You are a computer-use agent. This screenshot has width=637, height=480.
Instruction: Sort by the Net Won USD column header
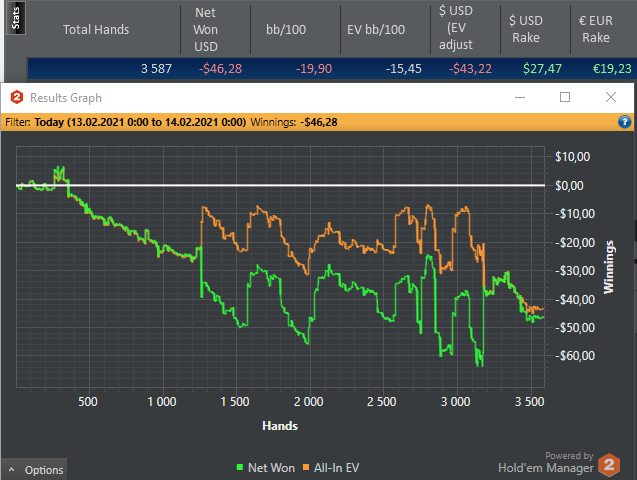206,29
